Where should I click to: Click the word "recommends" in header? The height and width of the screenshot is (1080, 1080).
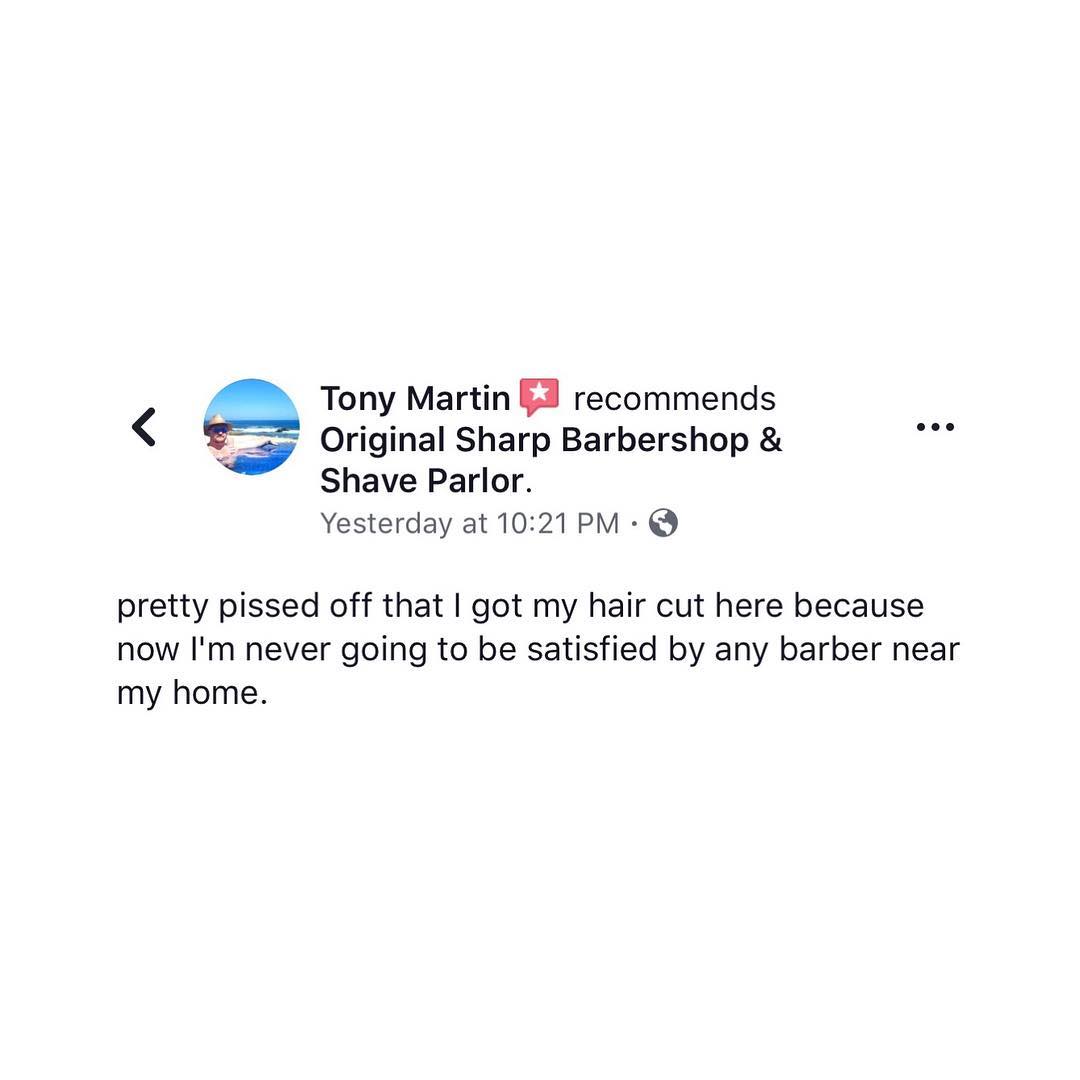(x=674, y=399)
